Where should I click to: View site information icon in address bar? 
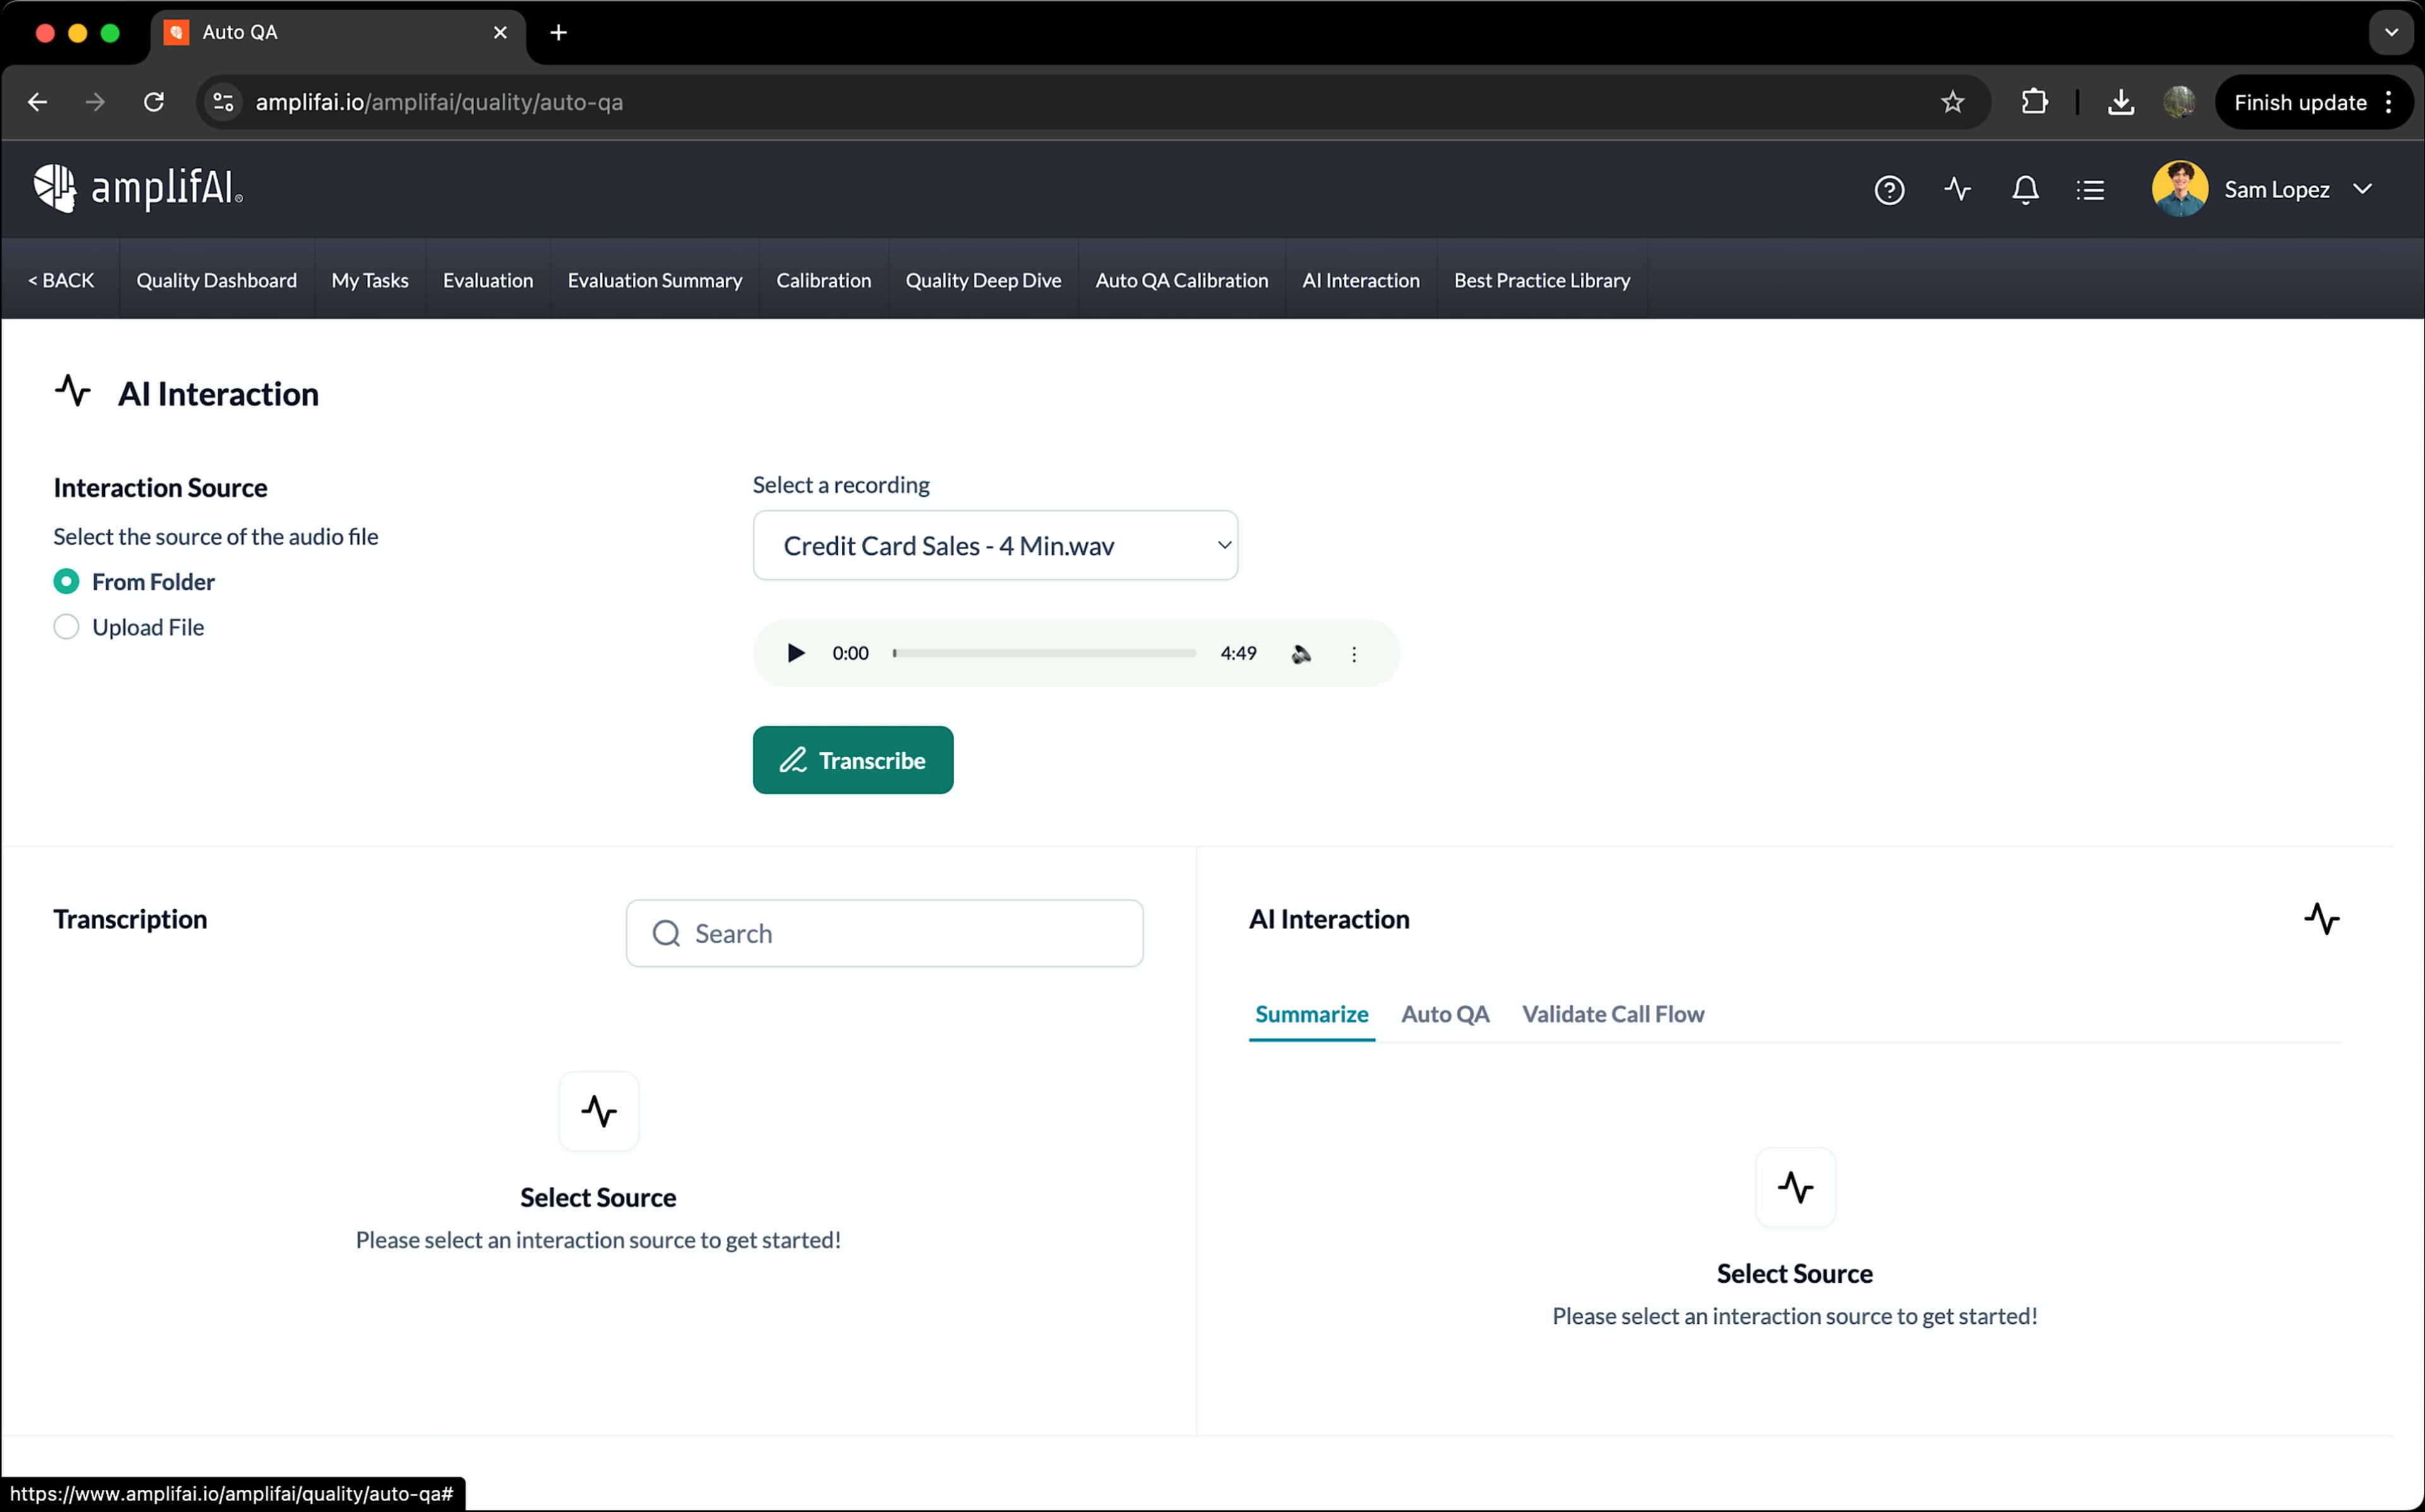click(x=224, y=102)
